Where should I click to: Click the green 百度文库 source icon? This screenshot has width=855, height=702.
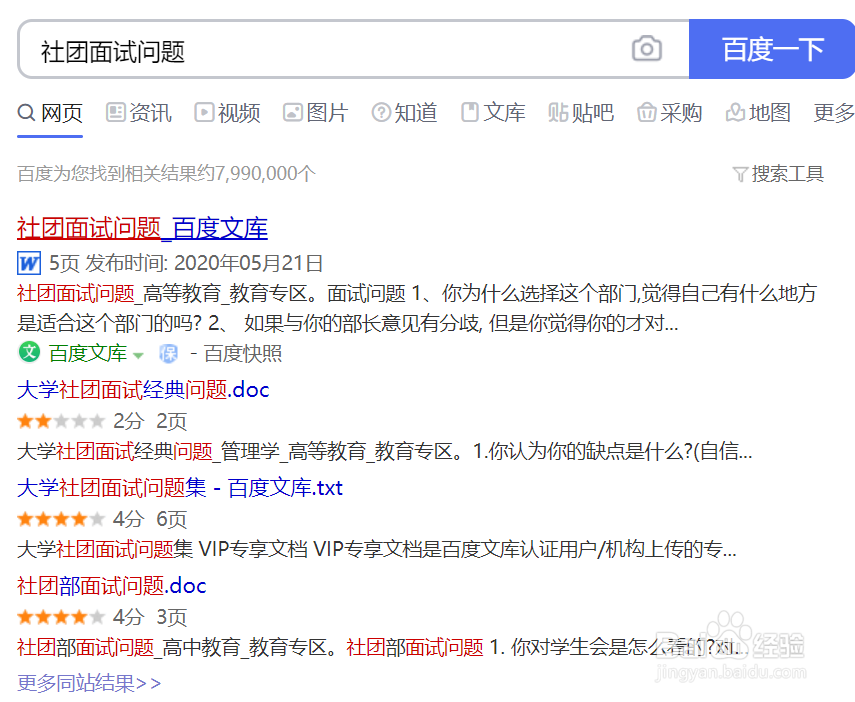pos(29,352)
